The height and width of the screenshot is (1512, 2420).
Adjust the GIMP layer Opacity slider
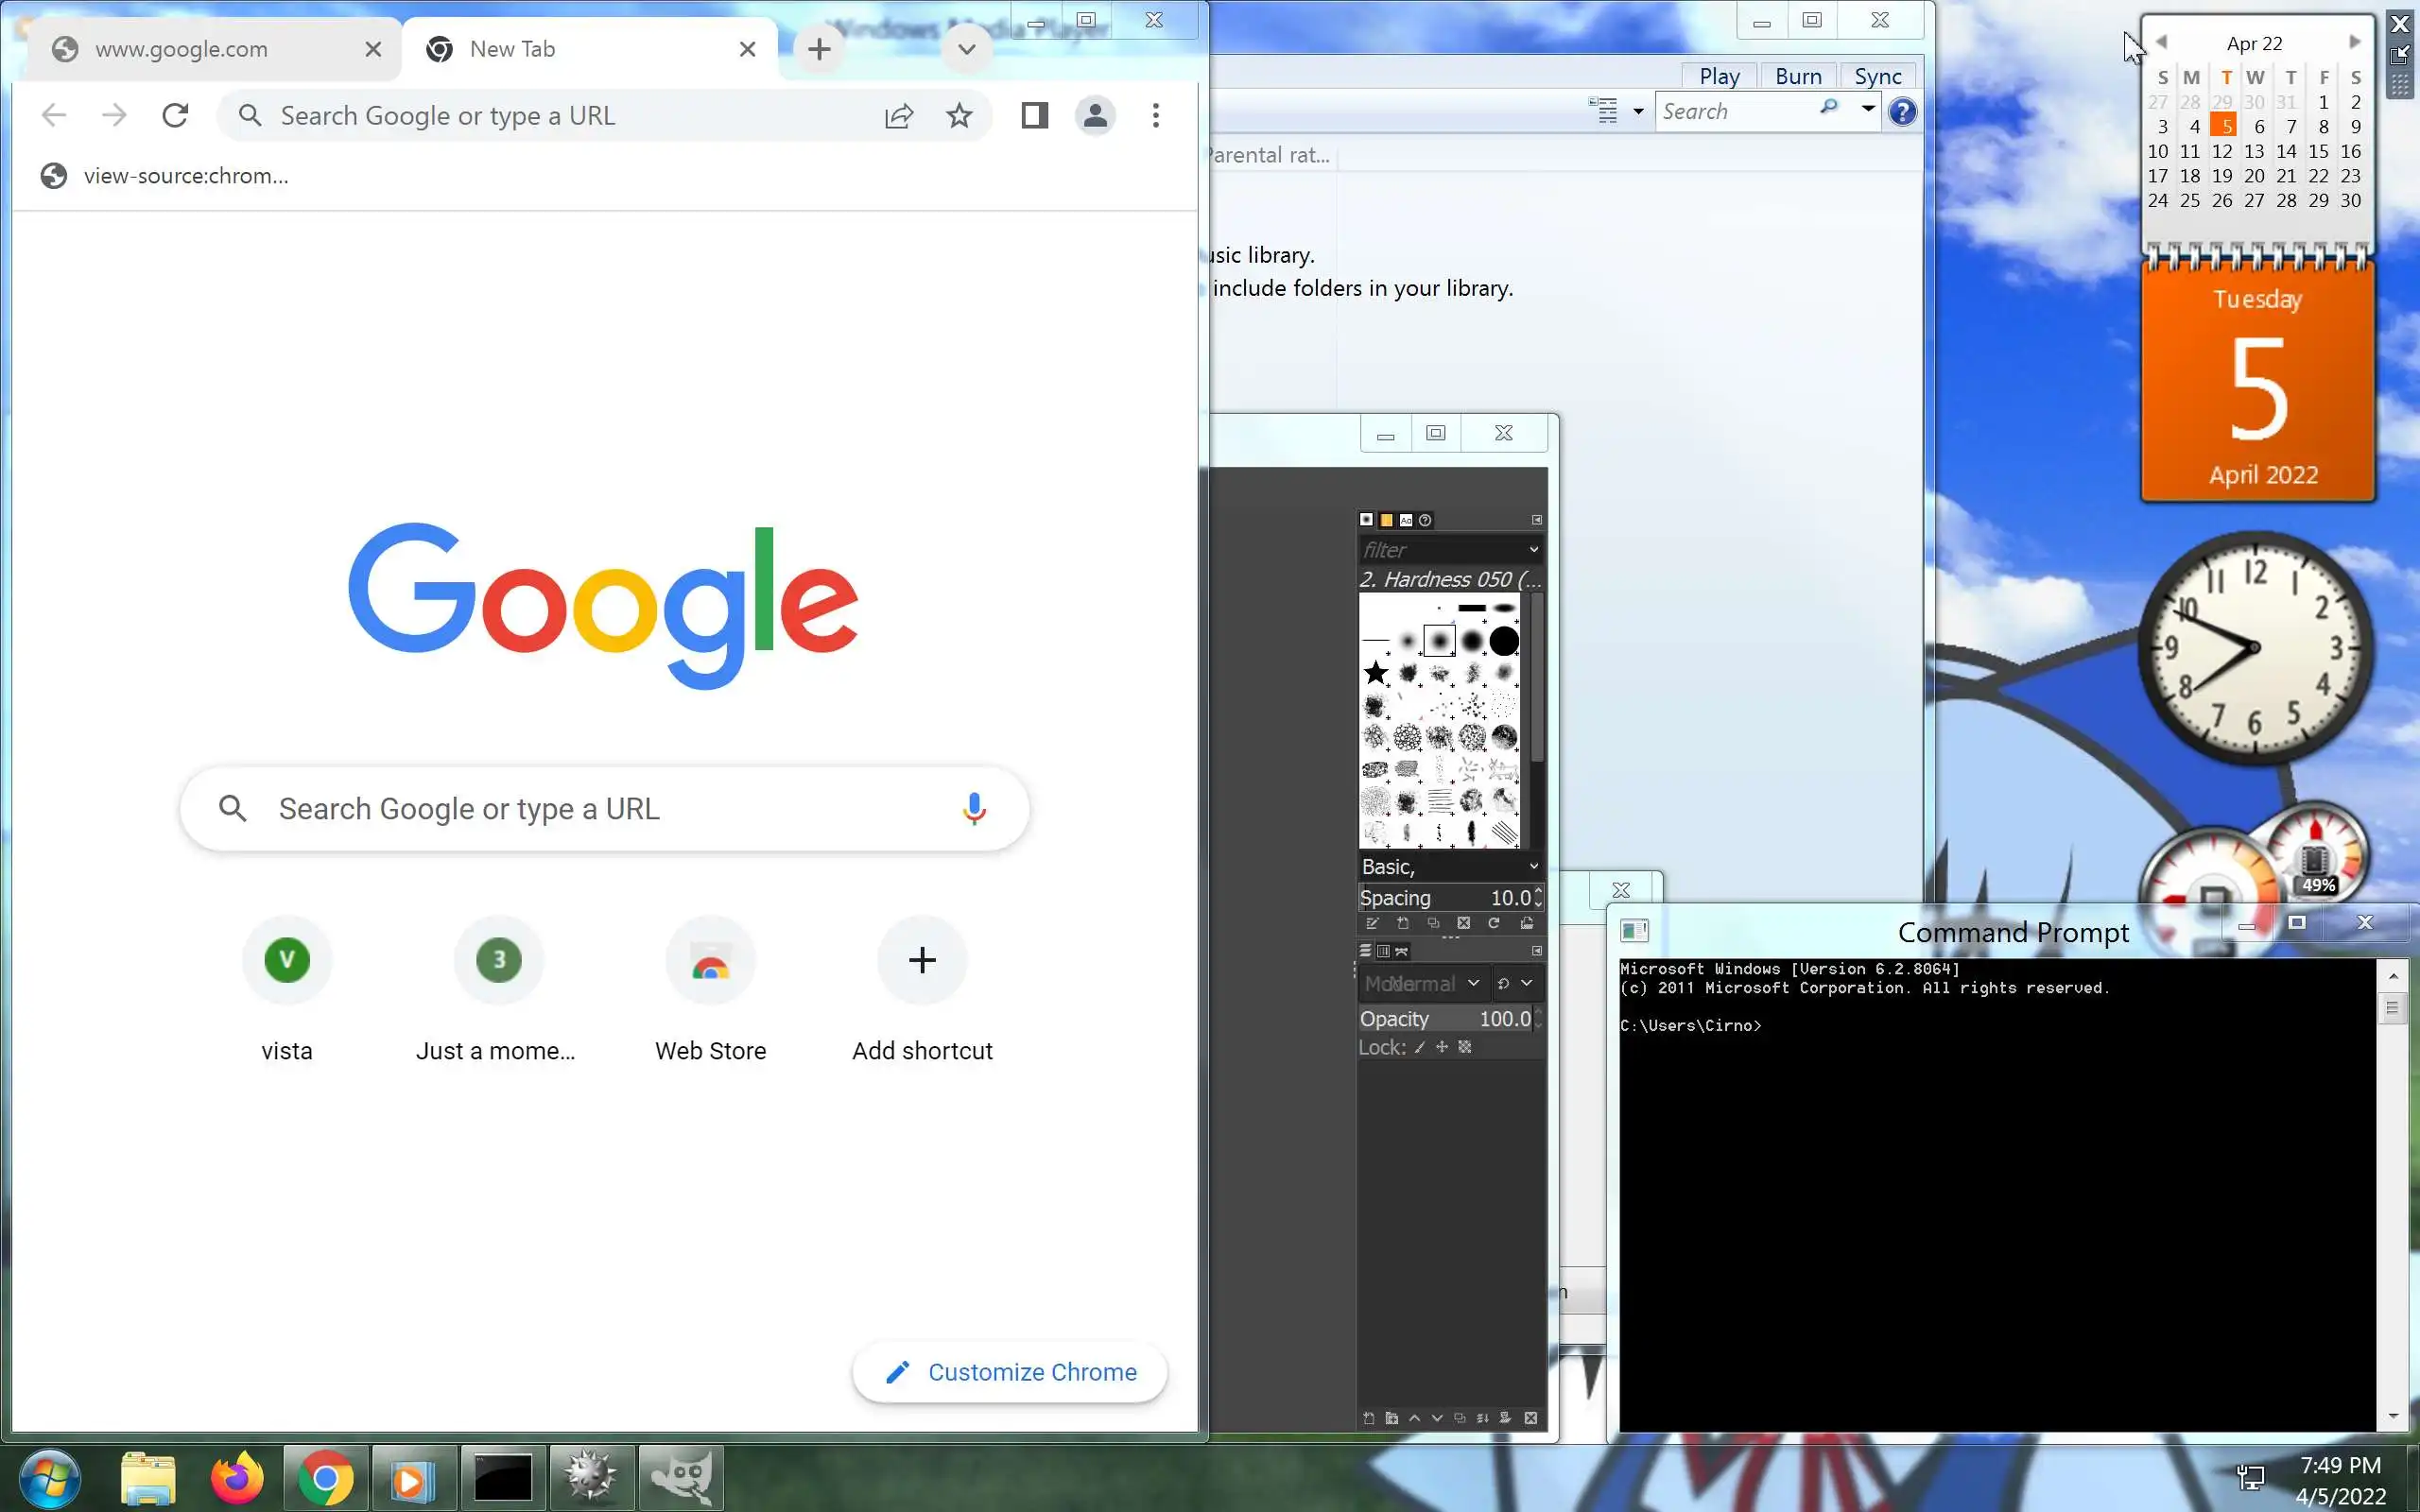pyautogui.click(x=1444, y=1019)
